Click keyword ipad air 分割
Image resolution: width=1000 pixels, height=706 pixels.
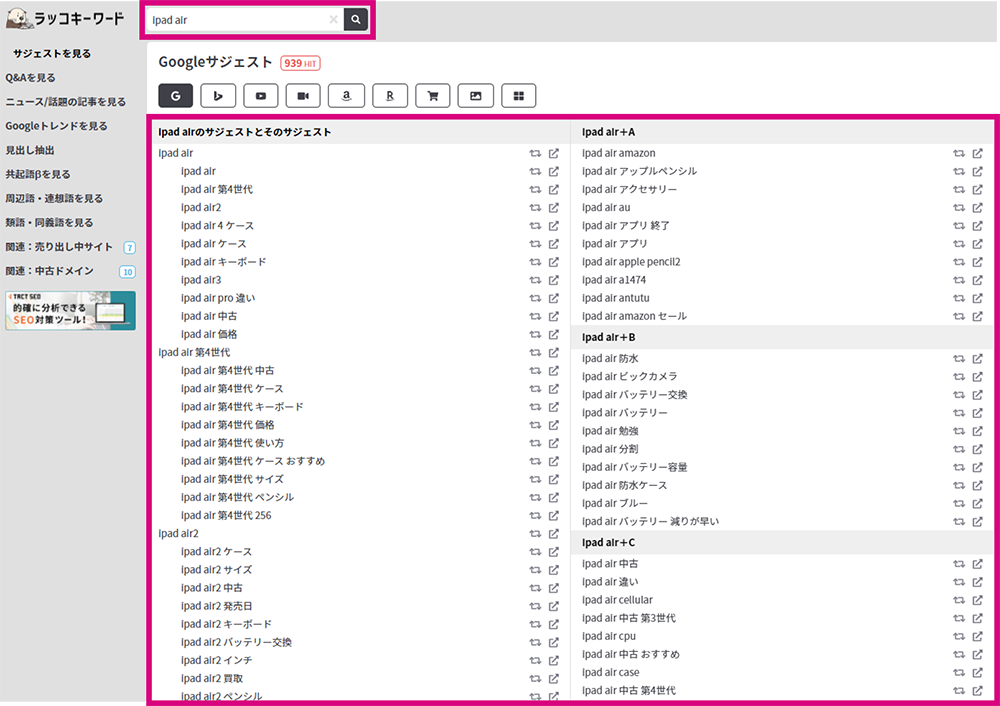(x=610, y=449)
